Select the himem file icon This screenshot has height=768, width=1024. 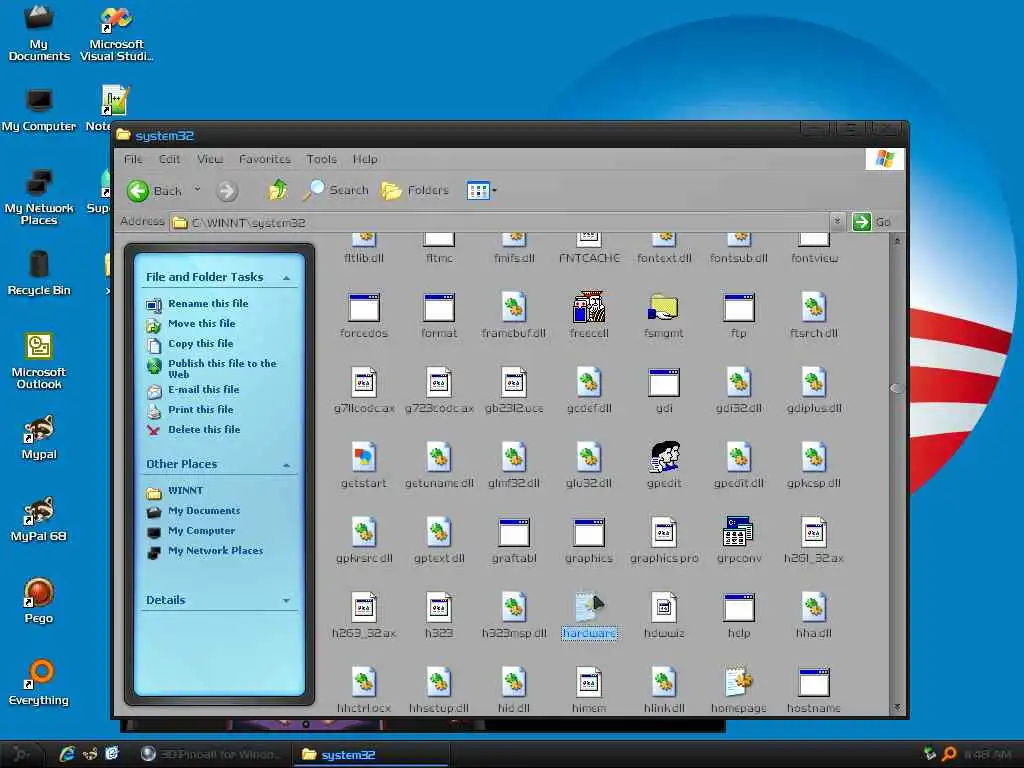pos(588,682)
